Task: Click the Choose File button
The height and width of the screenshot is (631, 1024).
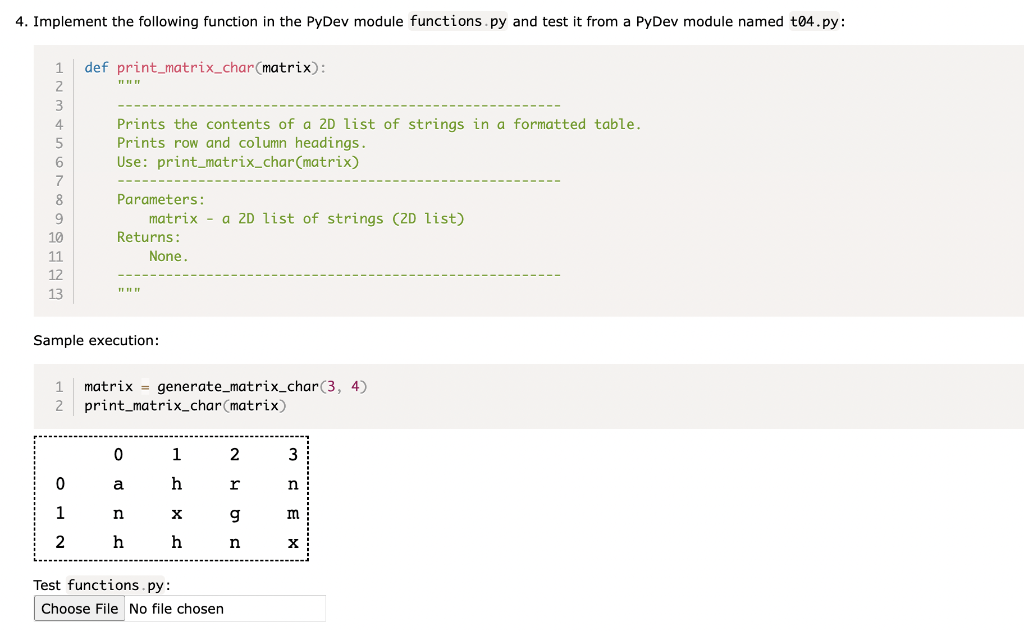Action: click(x=79, y=608)
